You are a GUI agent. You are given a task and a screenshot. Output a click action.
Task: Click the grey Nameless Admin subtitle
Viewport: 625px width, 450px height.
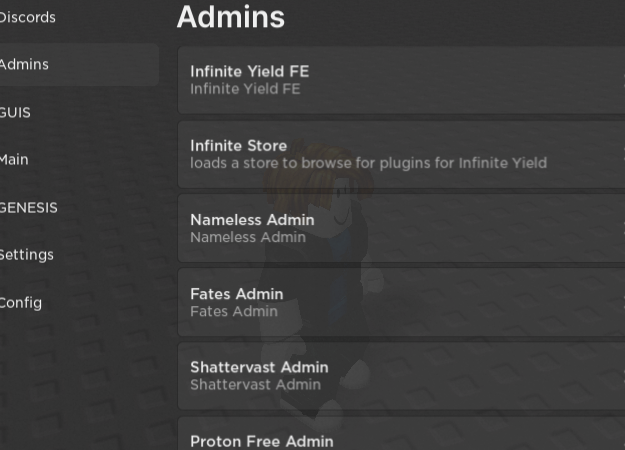(x=248, y=237)
